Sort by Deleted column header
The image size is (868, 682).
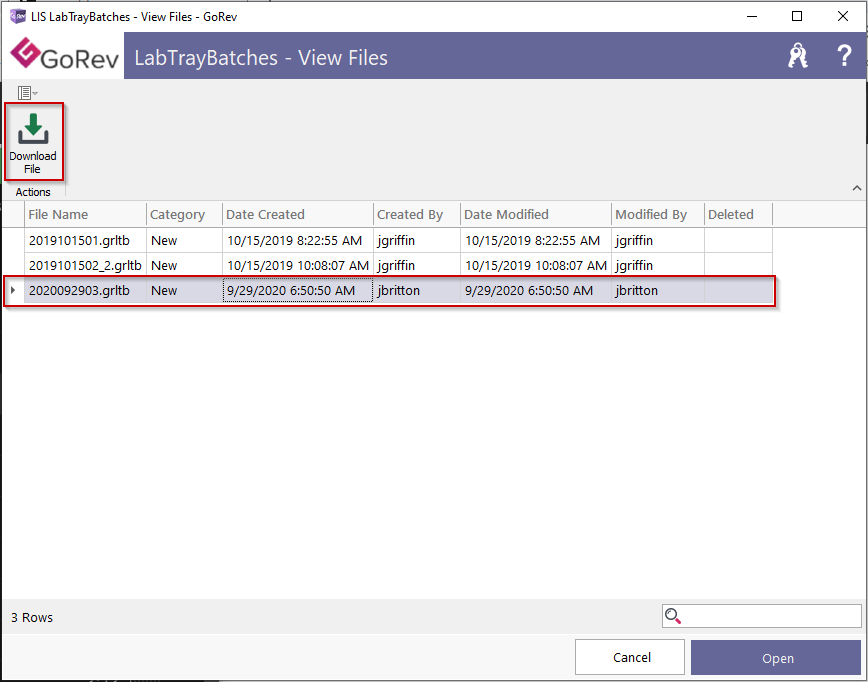pyautogui.click(x=738, y=214)
